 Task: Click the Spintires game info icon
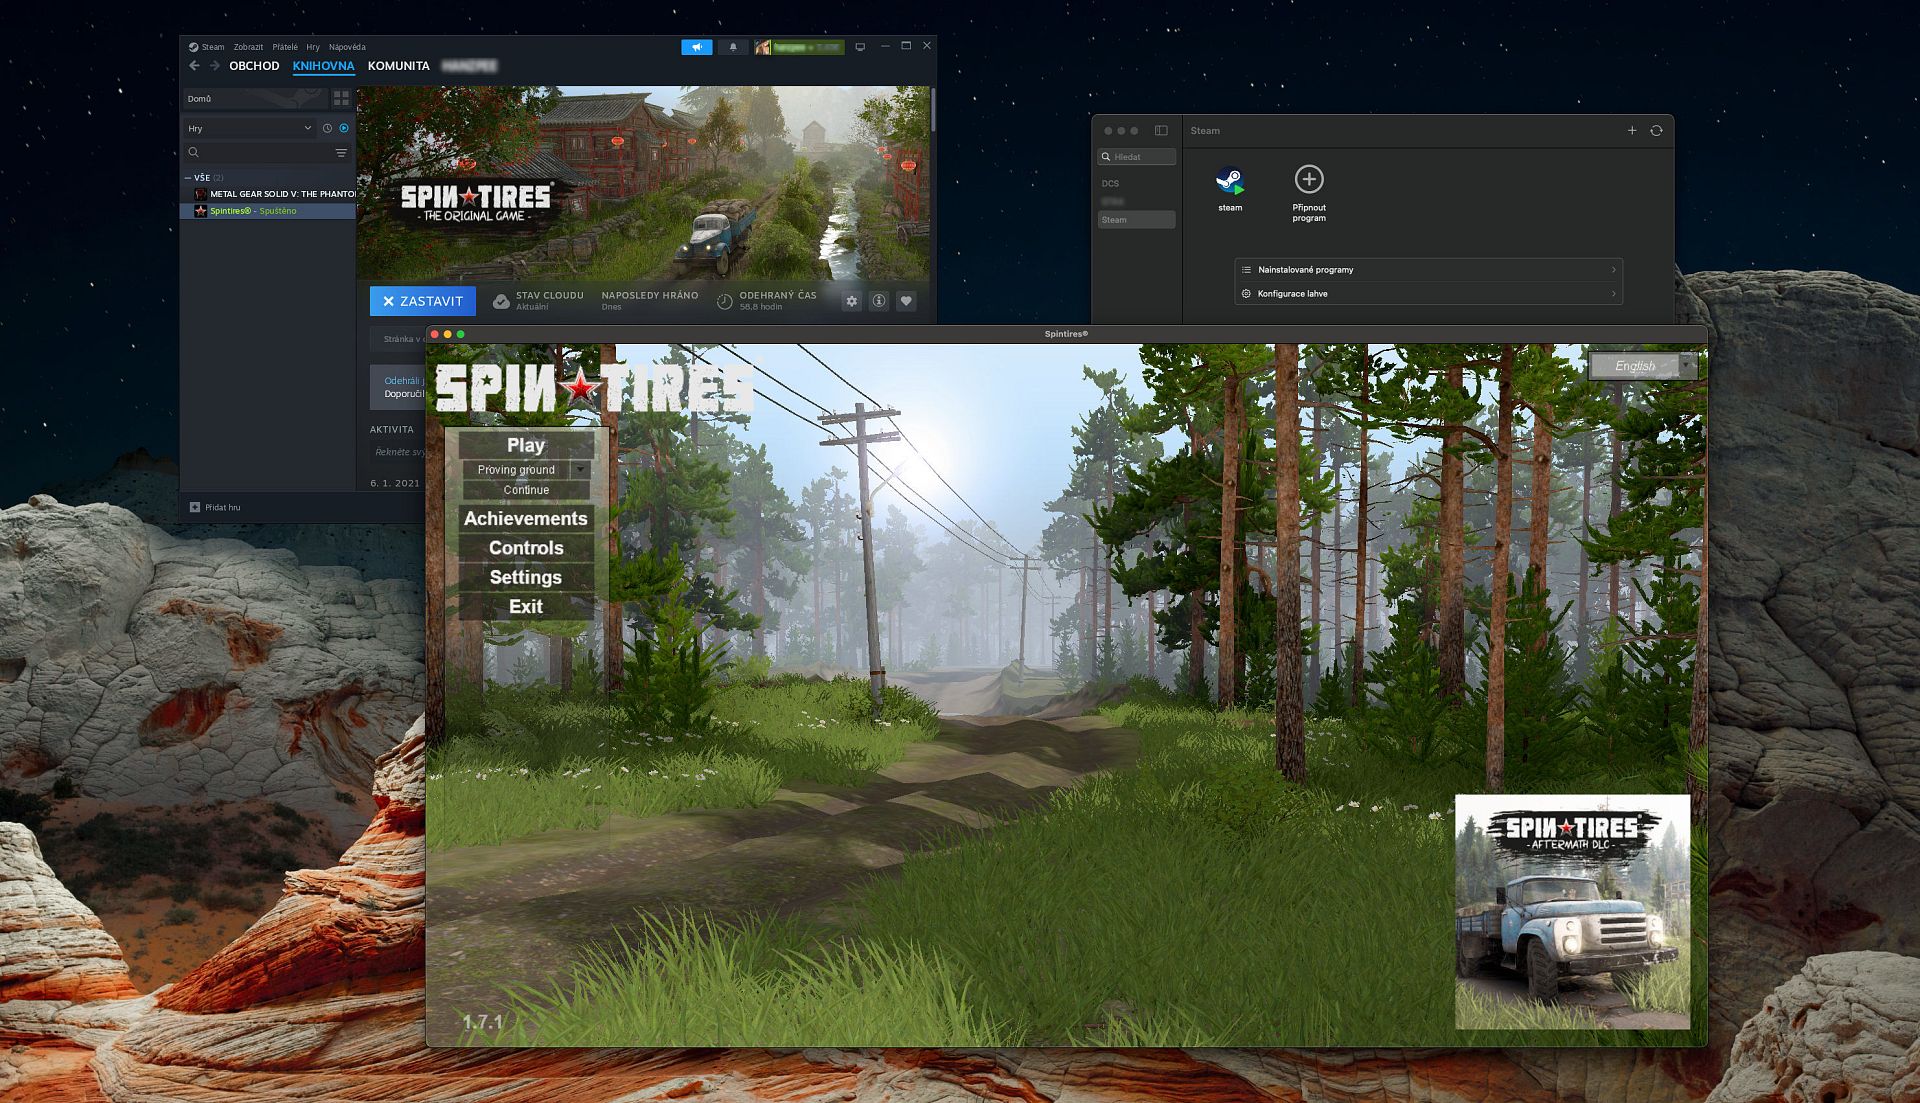pyautogui.click(x=878, y=301)
